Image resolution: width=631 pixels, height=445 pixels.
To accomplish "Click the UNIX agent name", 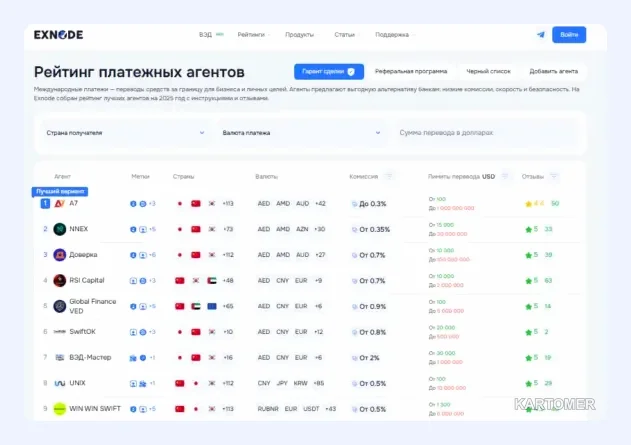I will click(77, 383).
